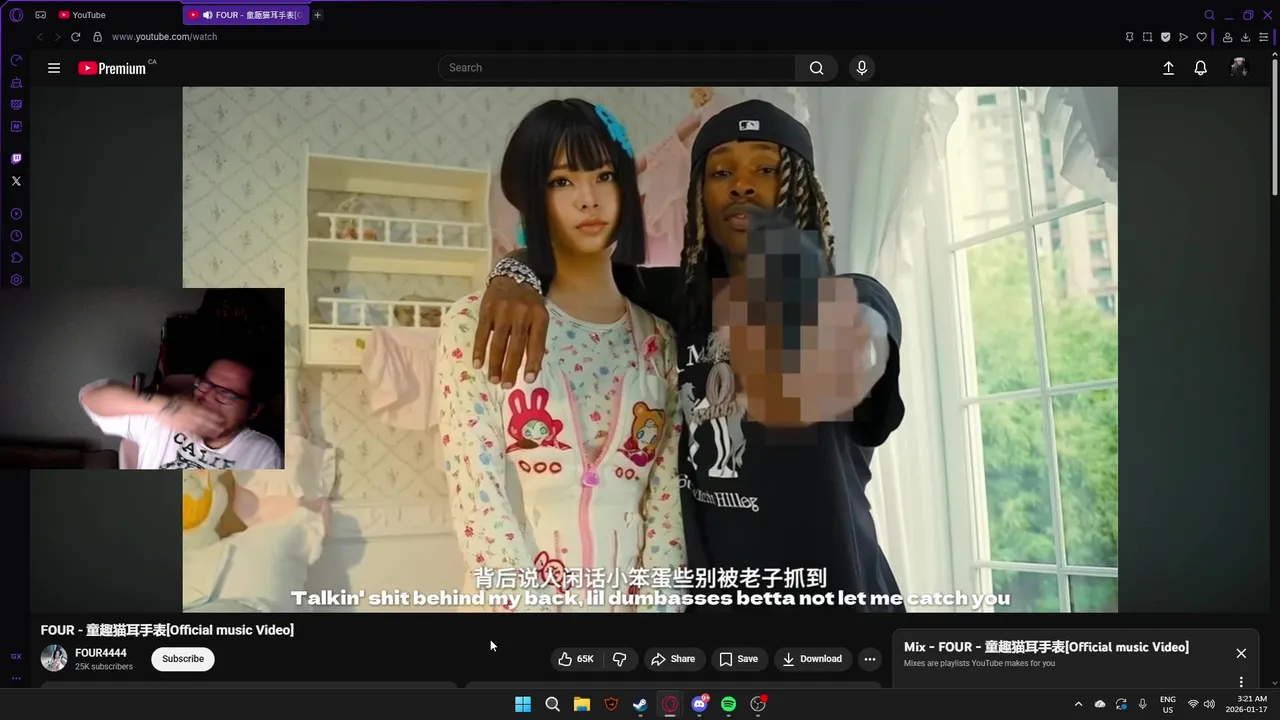
Task: Open Steam from the taskbar
Action: [641, 704]
